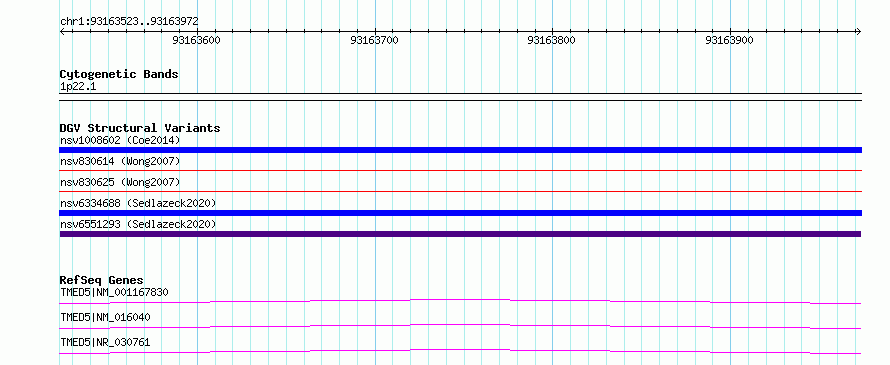Click the magenta line of TMED5|NR_030761
Screen dimensions: 890x365
(460, 351)
